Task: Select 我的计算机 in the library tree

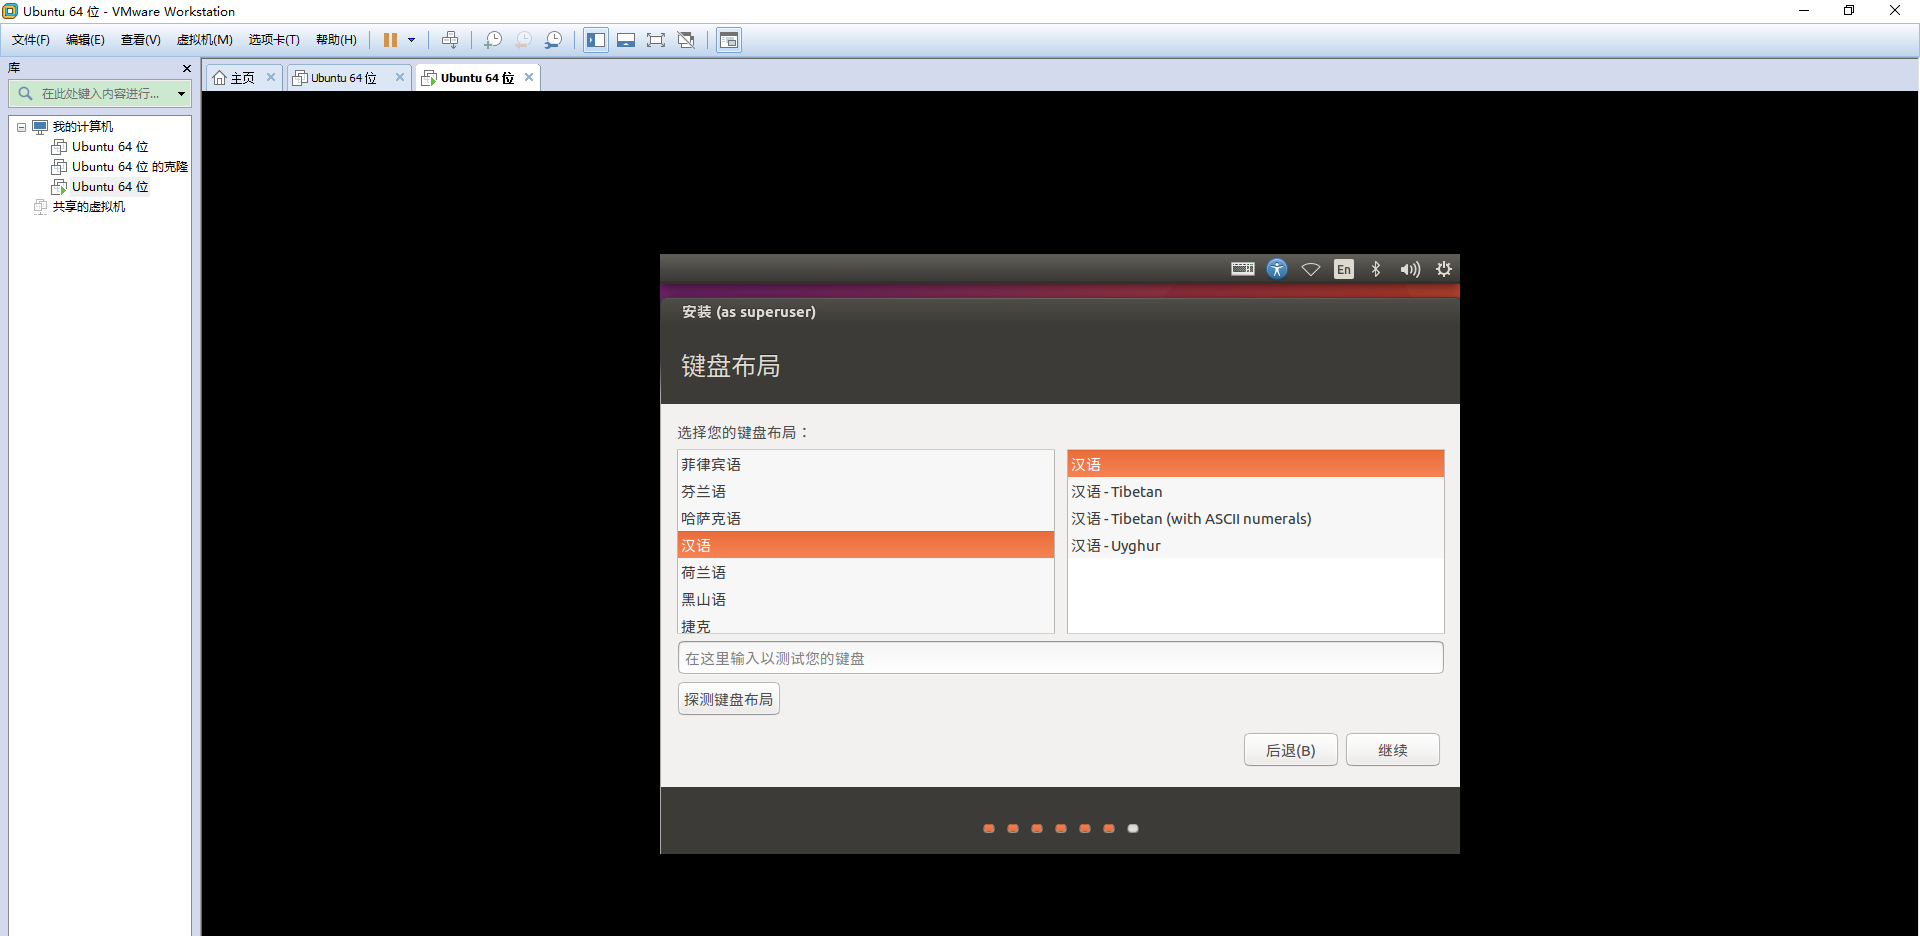Action: click(83, 127)
